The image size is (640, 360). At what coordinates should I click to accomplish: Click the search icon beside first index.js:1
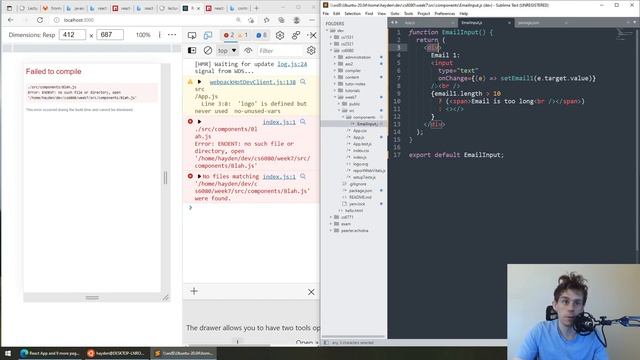[303, 122]
